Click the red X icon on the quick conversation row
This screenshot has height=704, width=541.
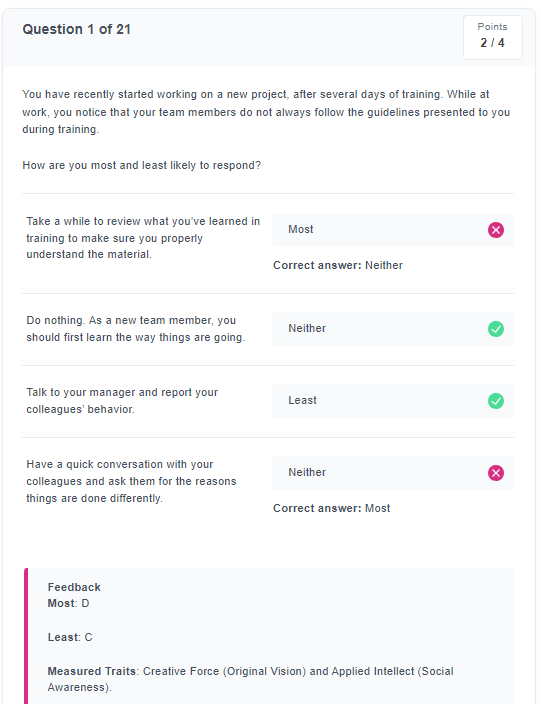tap(496, 473)
